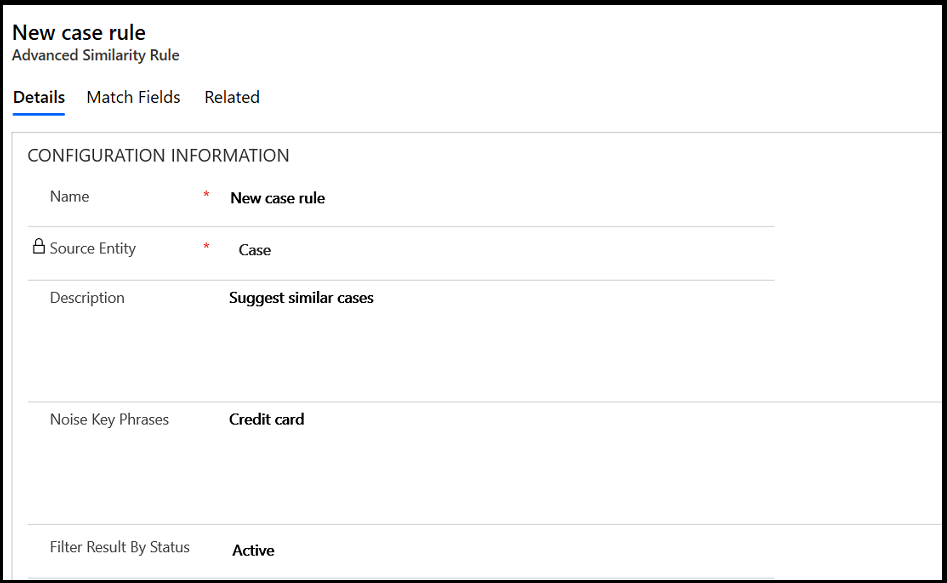Click the New case rule page title
Image resolution: width=947 pixels, height=583 pixels.
[x=79, y=33]
